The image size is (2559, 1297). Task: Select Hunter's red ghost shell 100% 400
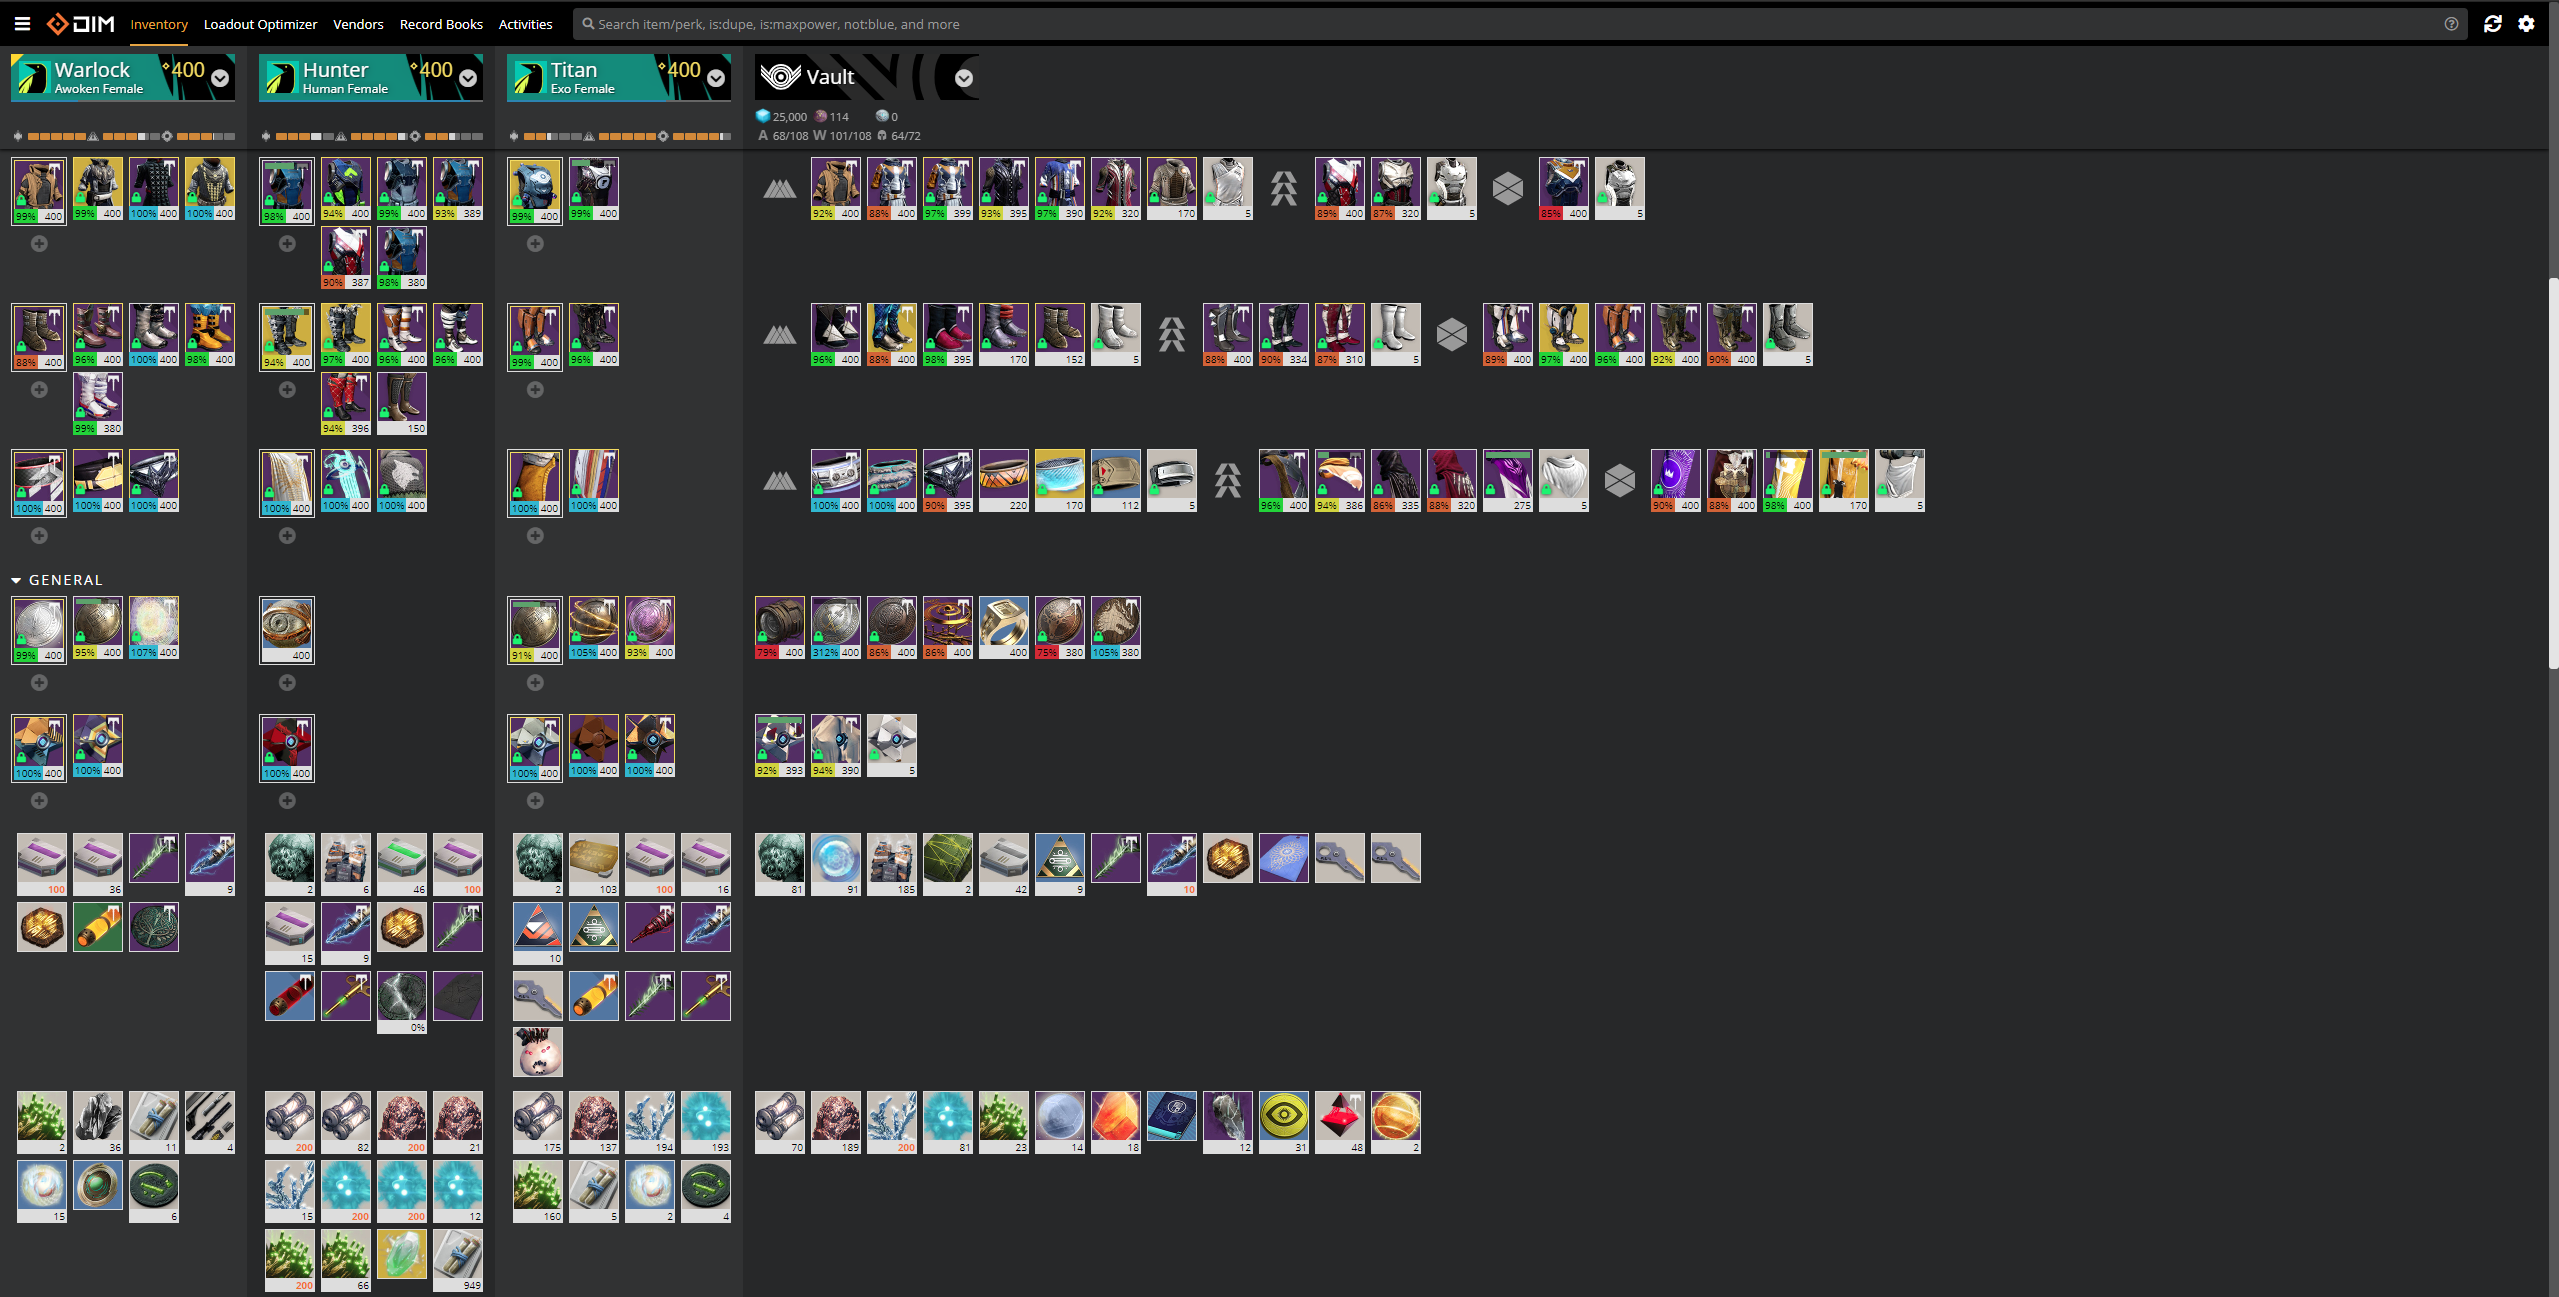coord(287,748)
